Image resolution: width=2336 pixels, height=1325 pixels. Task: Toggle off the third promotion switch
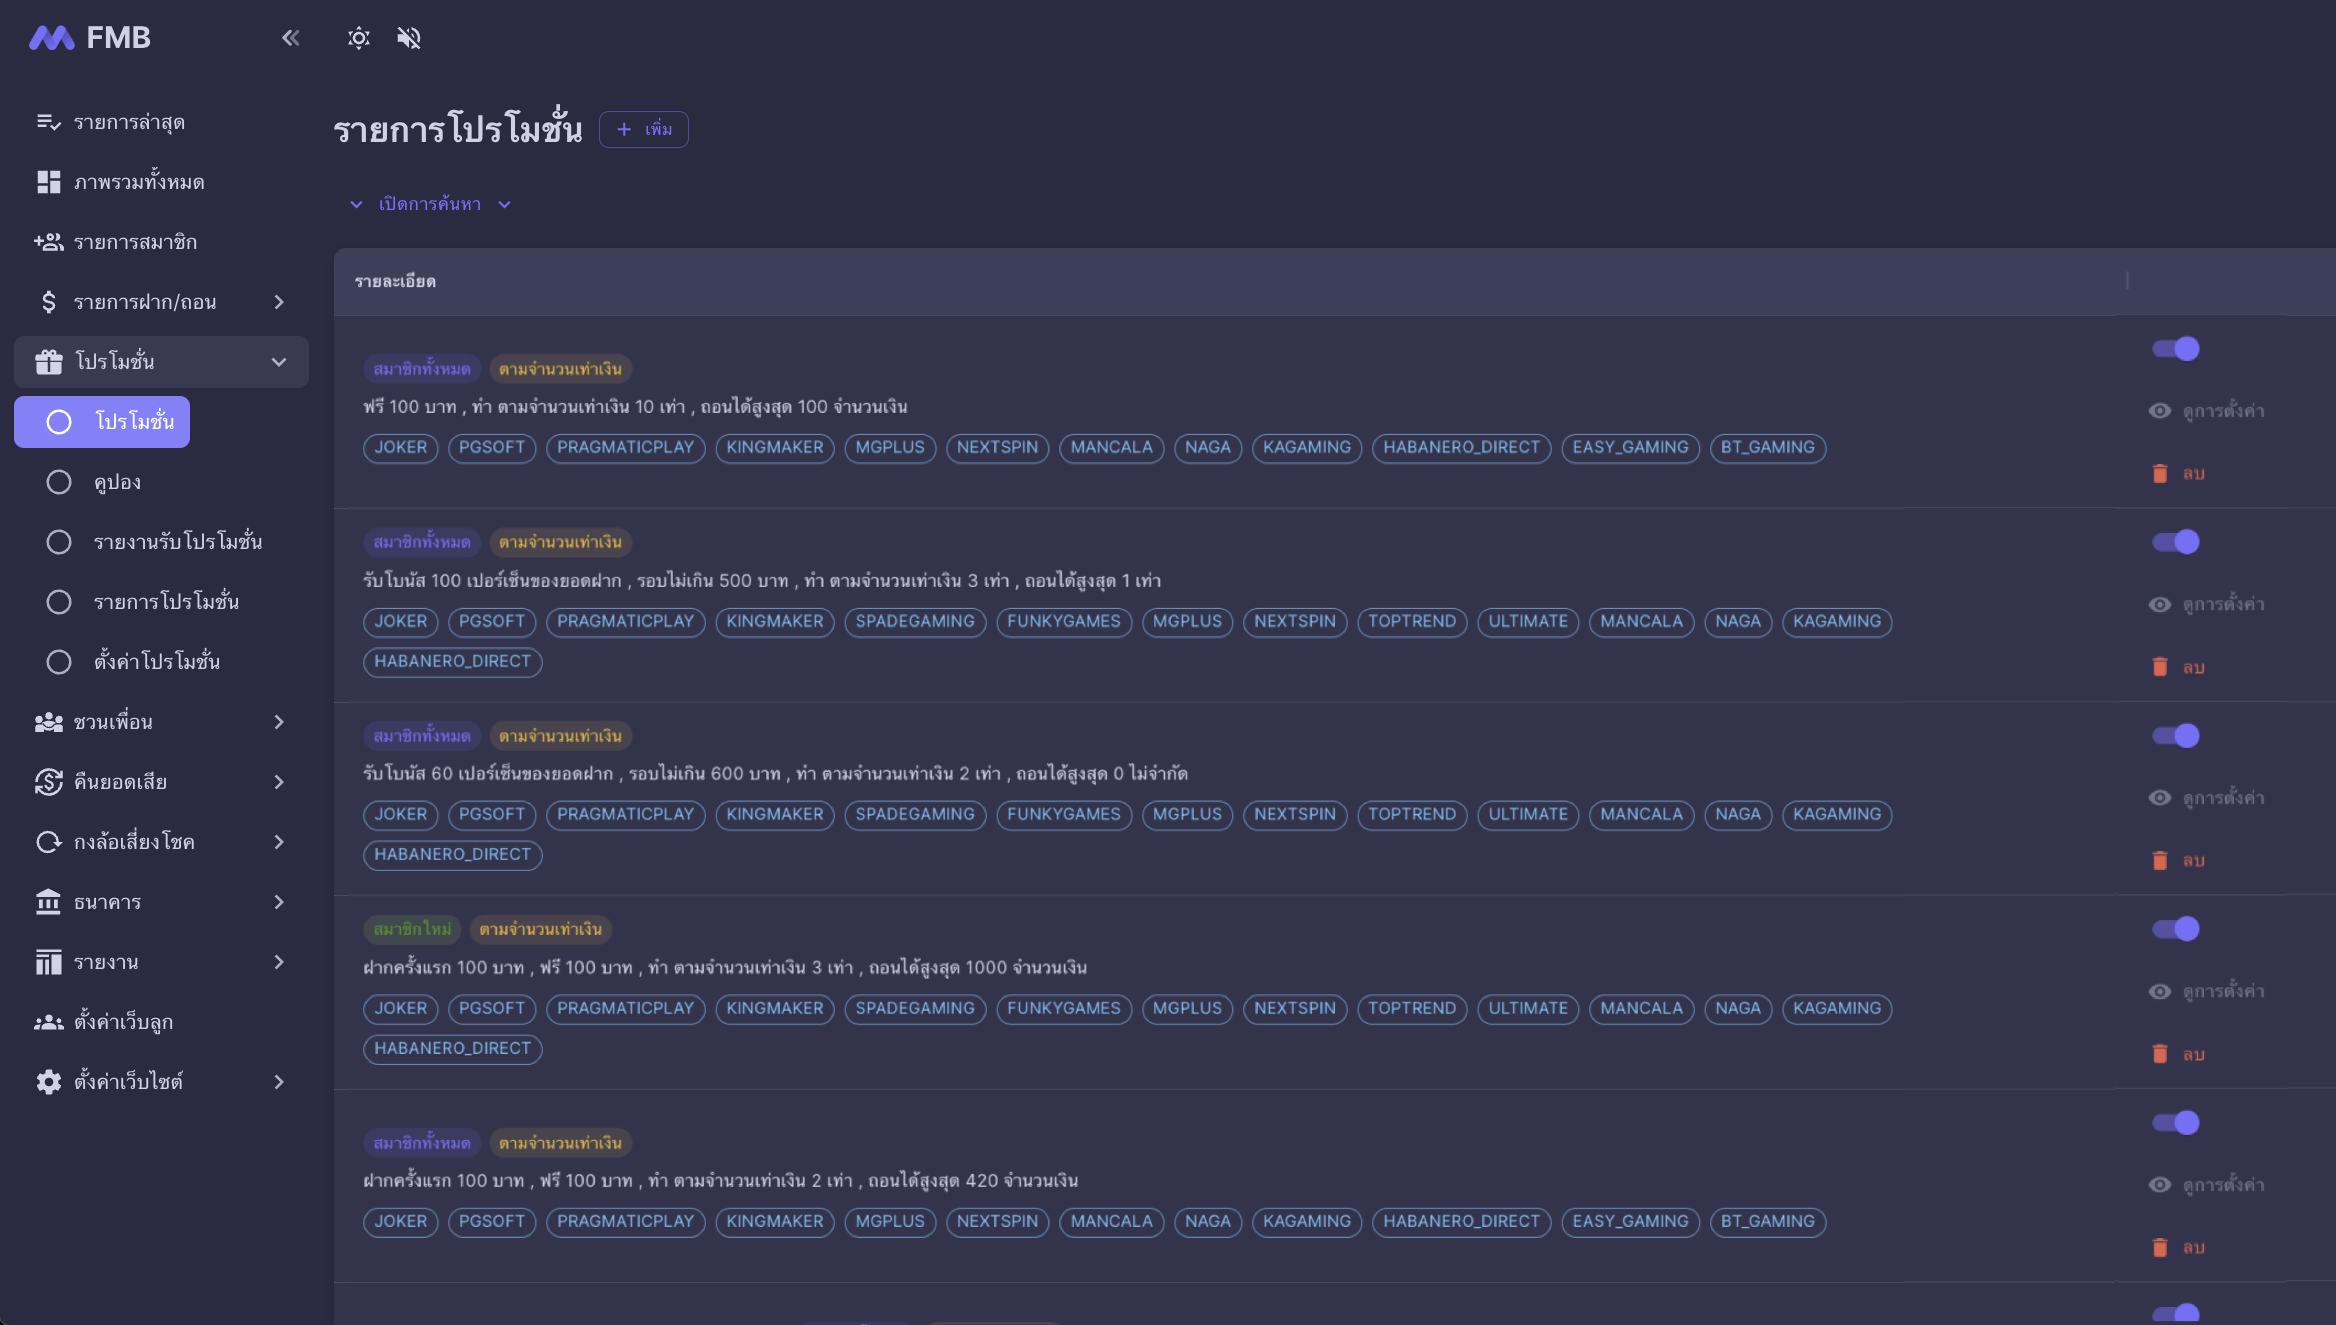click(x=2175, y=735)
